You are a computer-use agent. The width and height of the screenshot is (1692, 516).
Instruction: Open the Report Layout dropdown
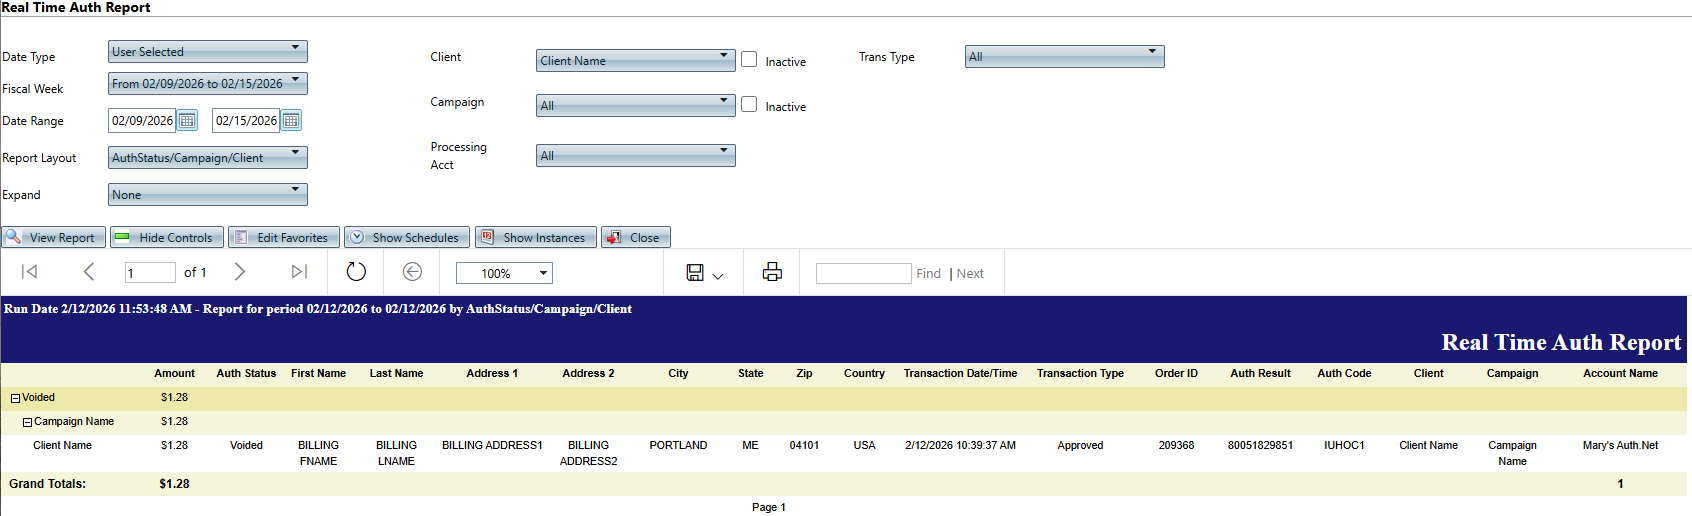[x=207, y=157]
